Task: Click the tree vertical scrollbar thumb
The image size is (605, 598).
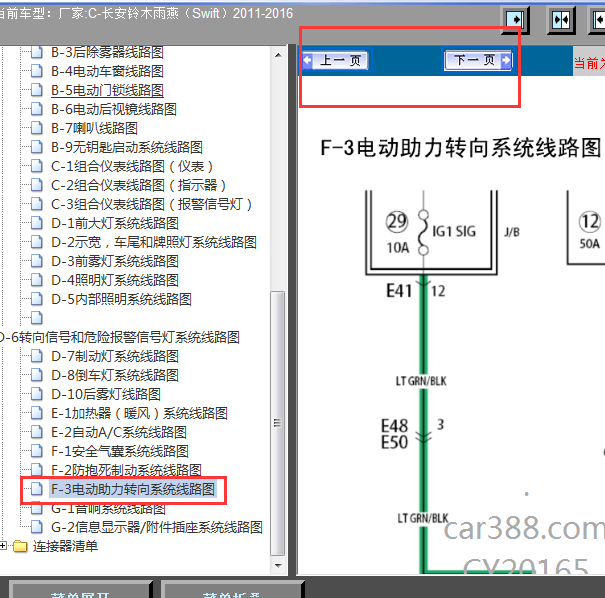Action: point(278,423)
